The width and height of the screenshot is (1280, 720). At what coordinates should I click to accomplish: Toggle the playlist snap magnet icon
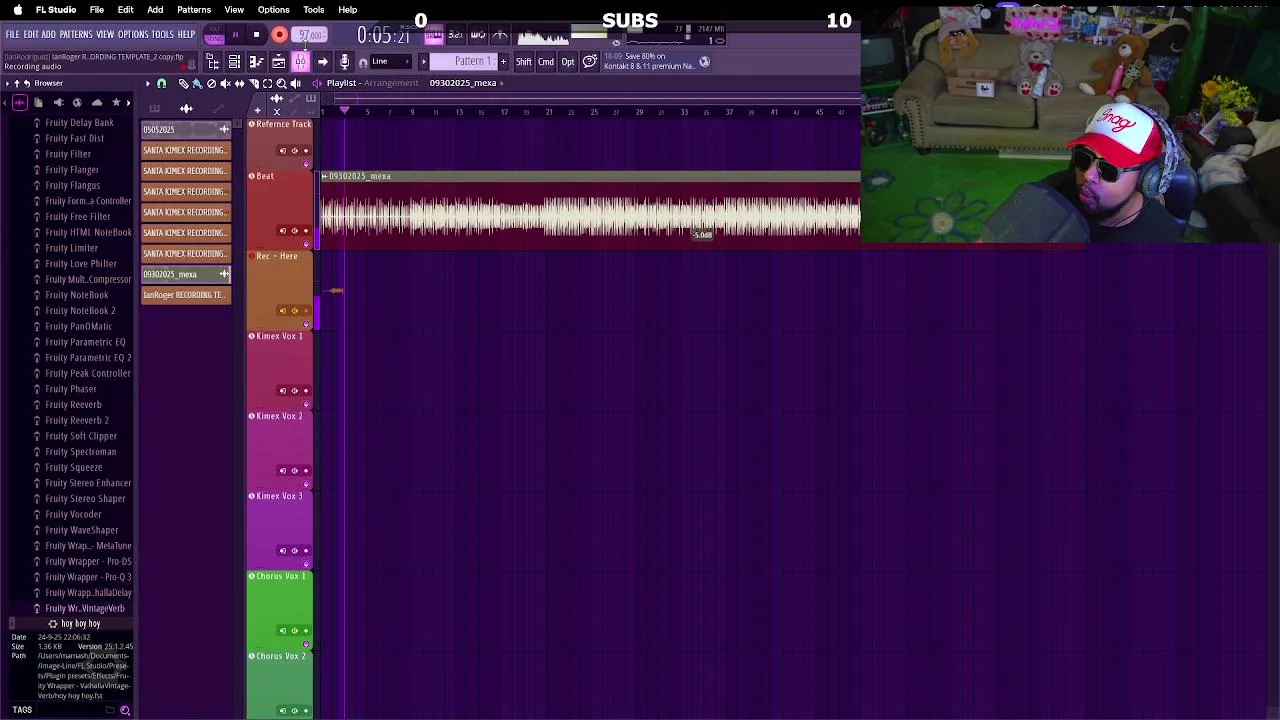pos(161,83)
